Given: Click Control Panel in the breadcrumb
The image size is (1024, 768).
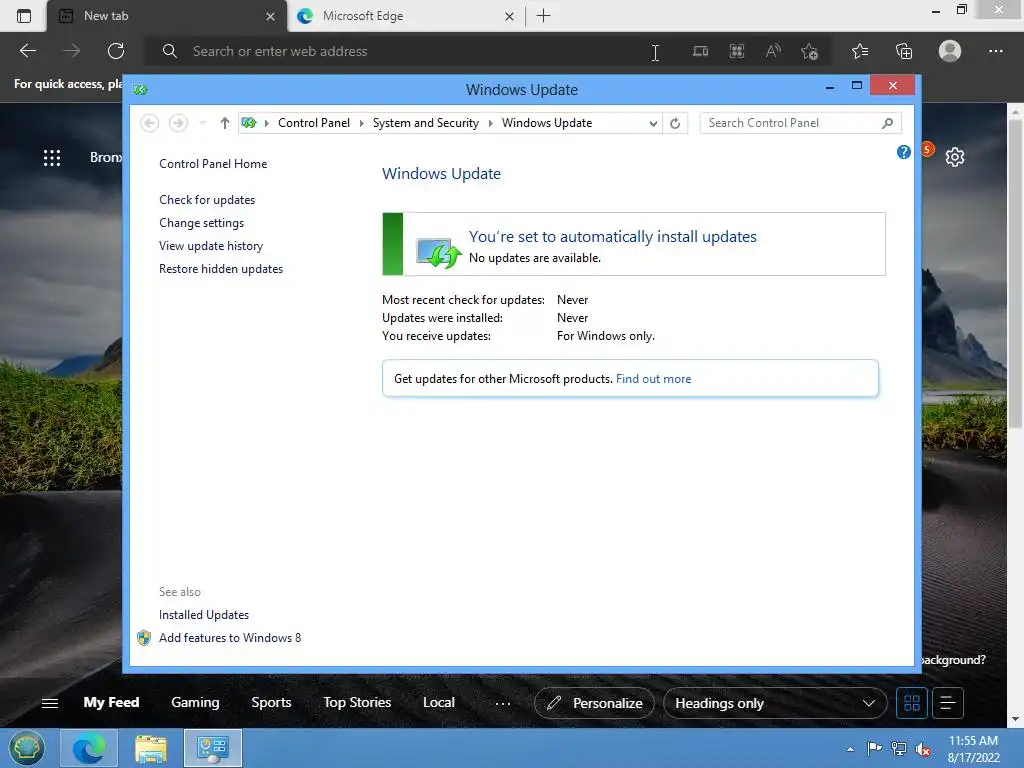Looking at the screenshot, I should (x=314, y=123).
